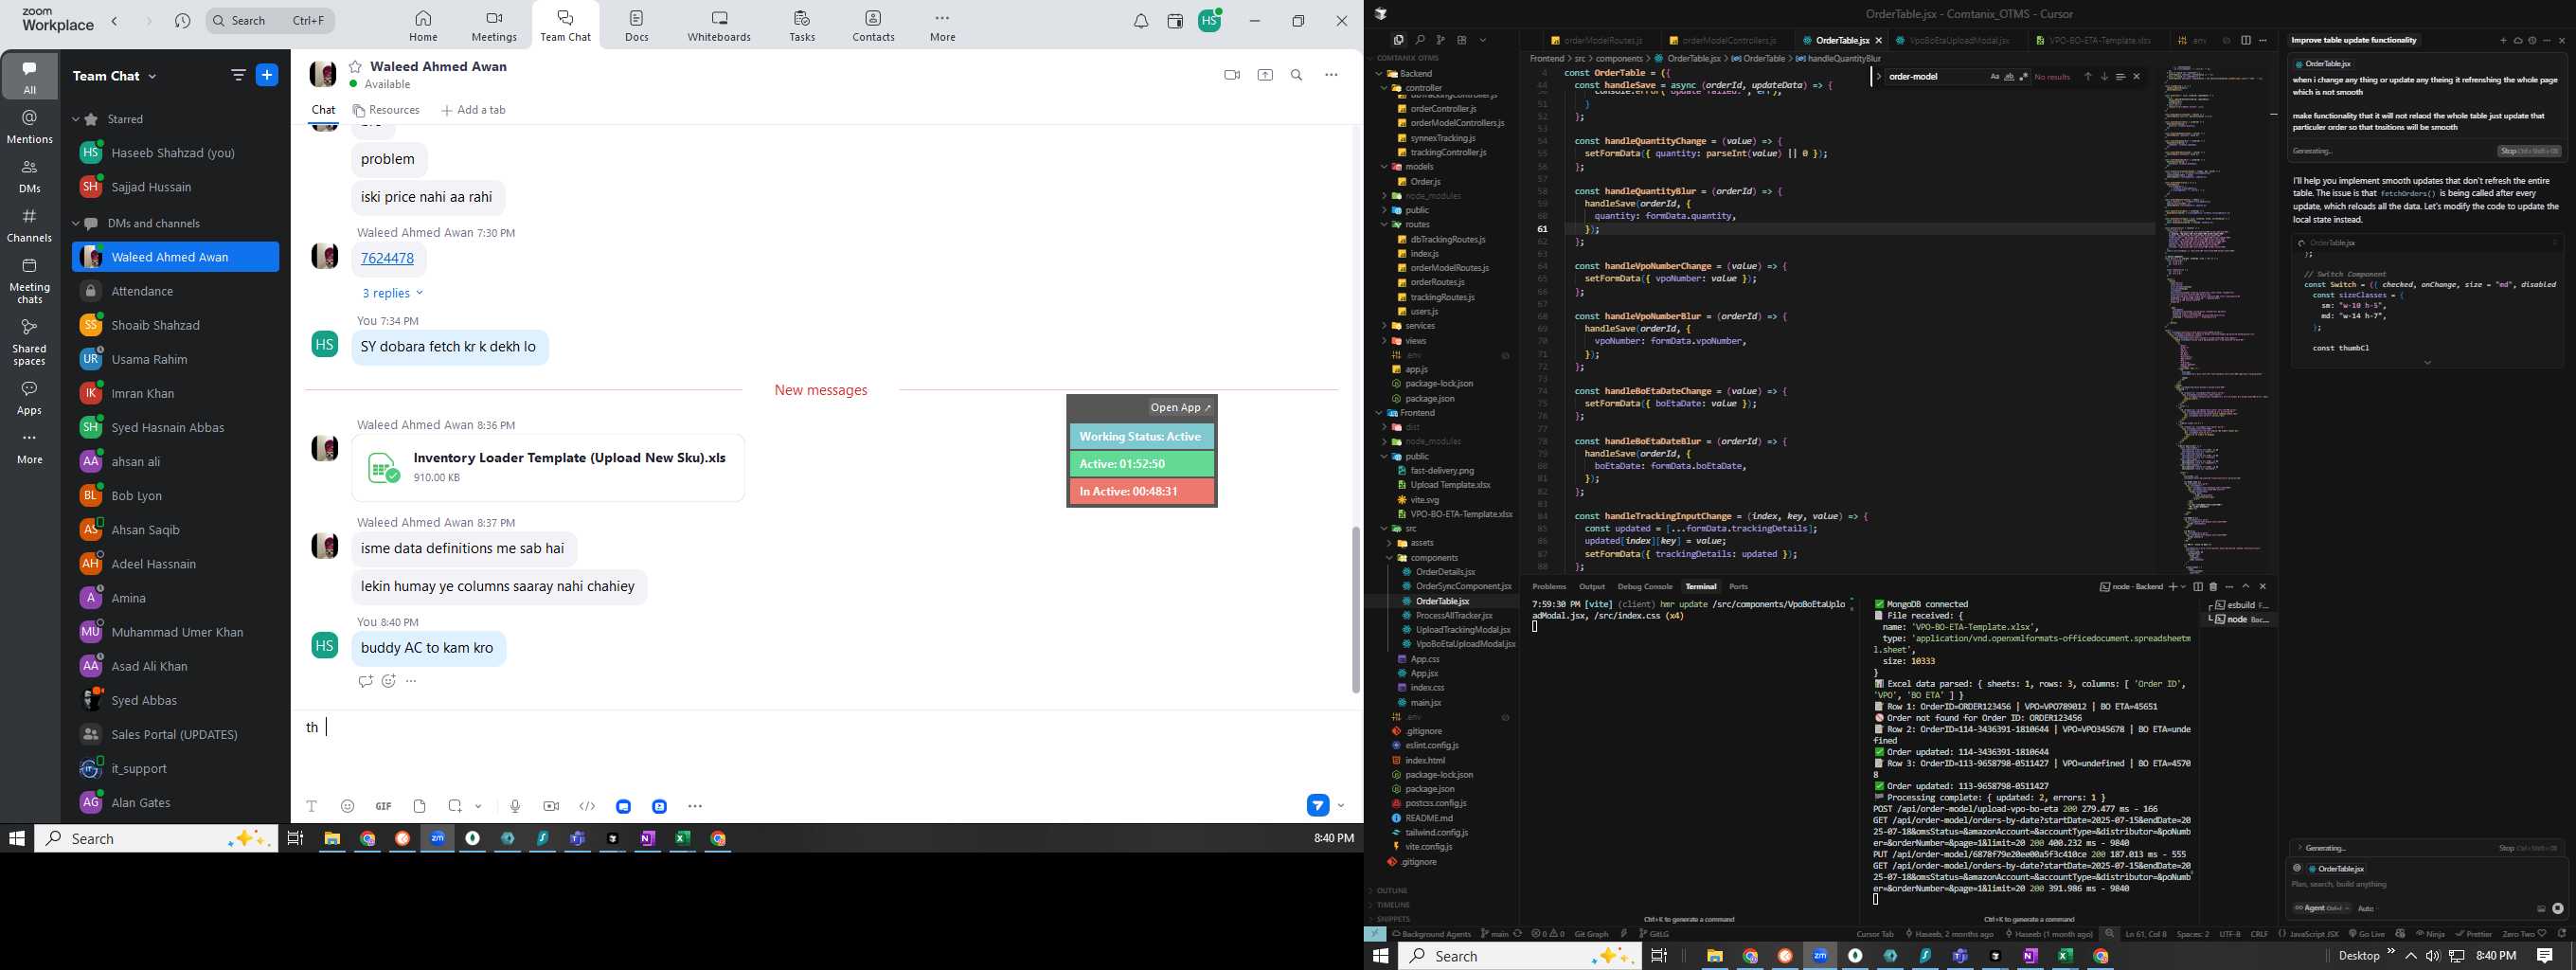The height and width of the screenshot is (970, 2576).
Task: Open screenshot options dropdown arrow
Action: [479, 806]
